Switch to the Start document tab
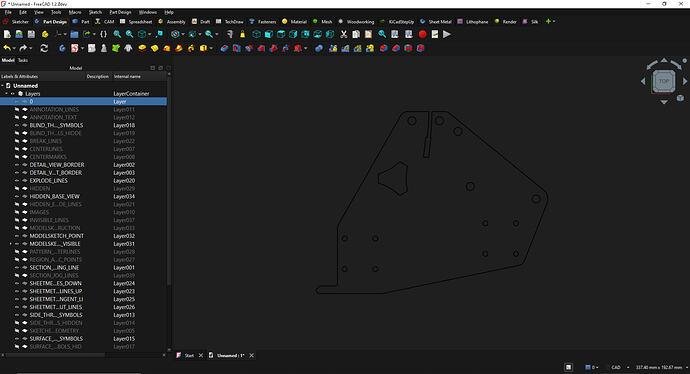 (x=189, y=356)
